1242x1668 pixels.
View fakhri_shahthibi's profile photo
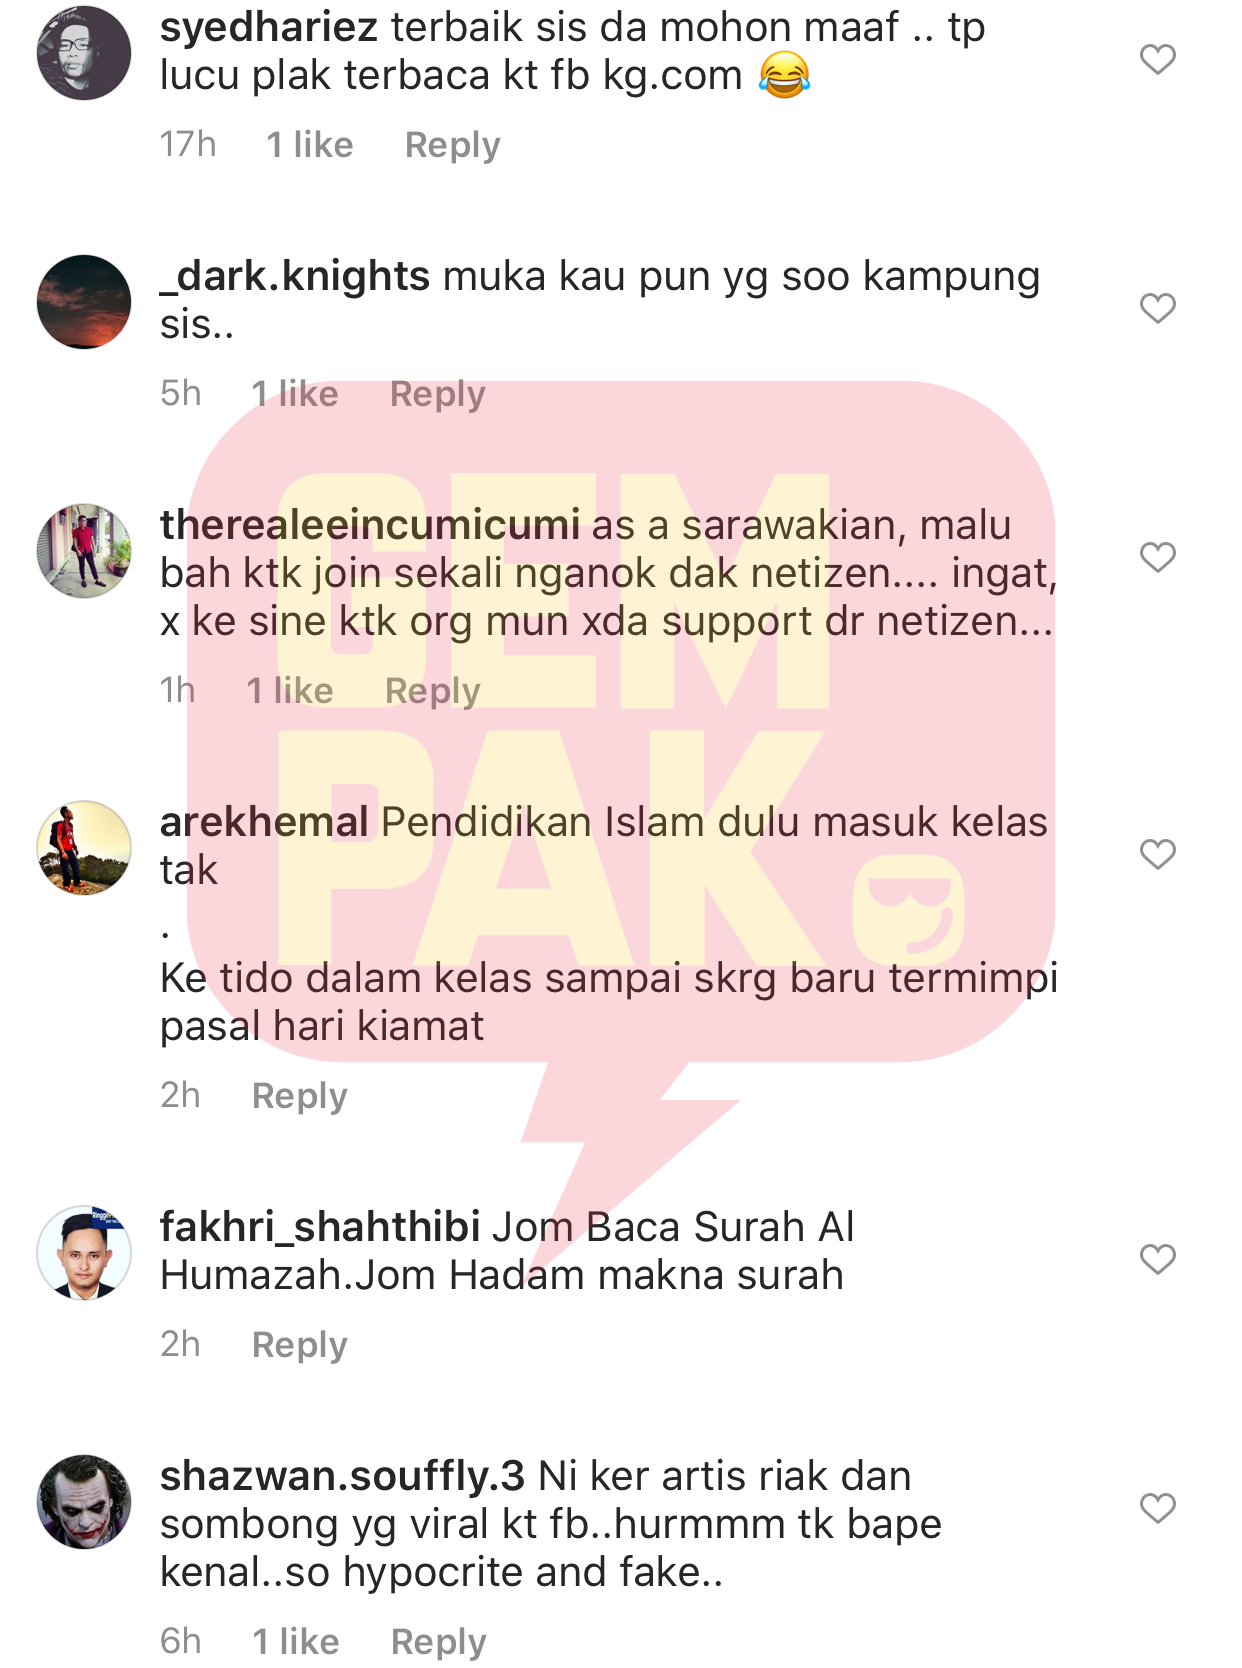pyautogui.click(x=84, y=1253)
